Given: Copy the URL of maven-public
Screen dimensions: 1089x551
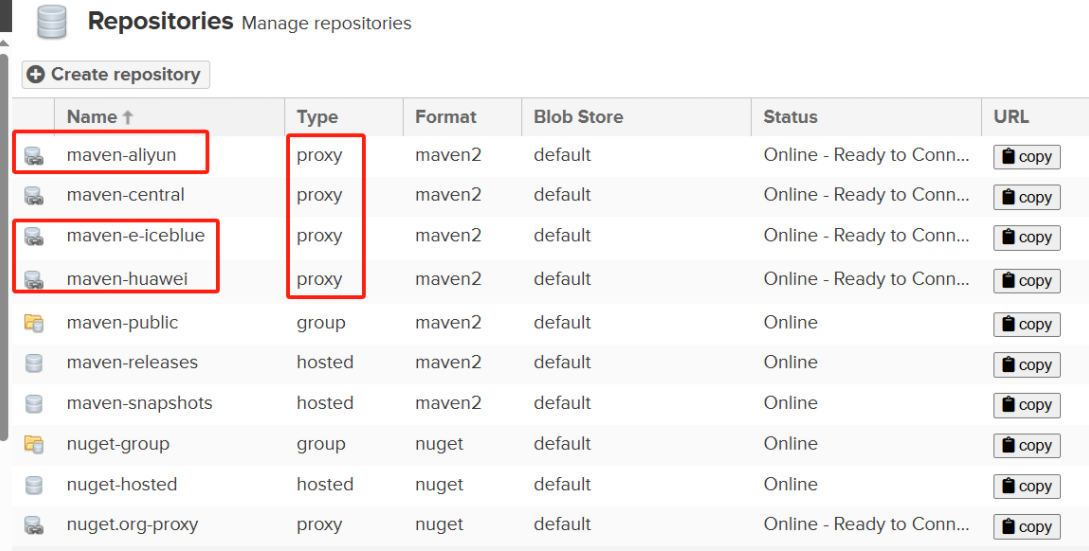Looking at the screenshot, I should pyautogui.click(x=1026, y=324).
